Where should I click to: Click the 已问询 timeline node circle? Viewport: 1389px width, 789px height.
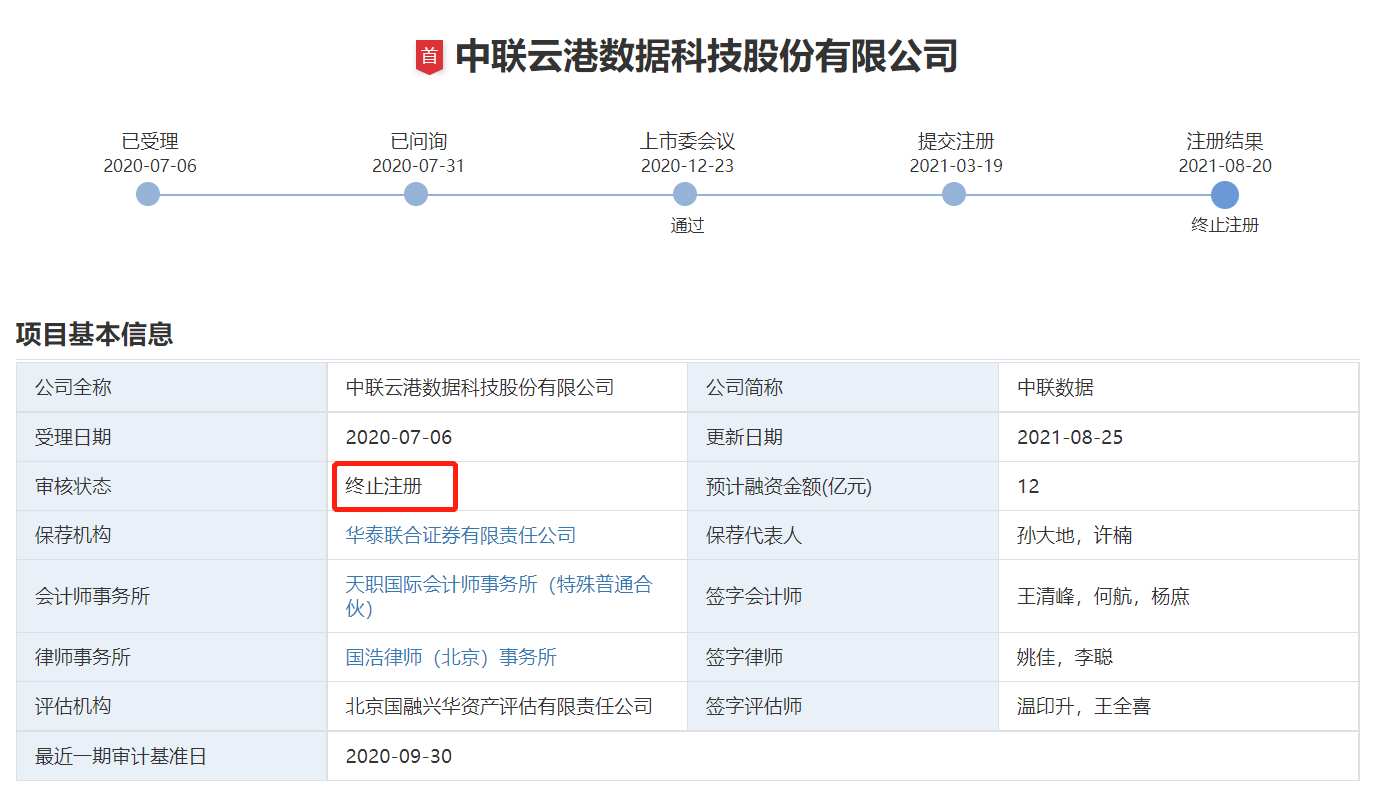pos(416,194)
